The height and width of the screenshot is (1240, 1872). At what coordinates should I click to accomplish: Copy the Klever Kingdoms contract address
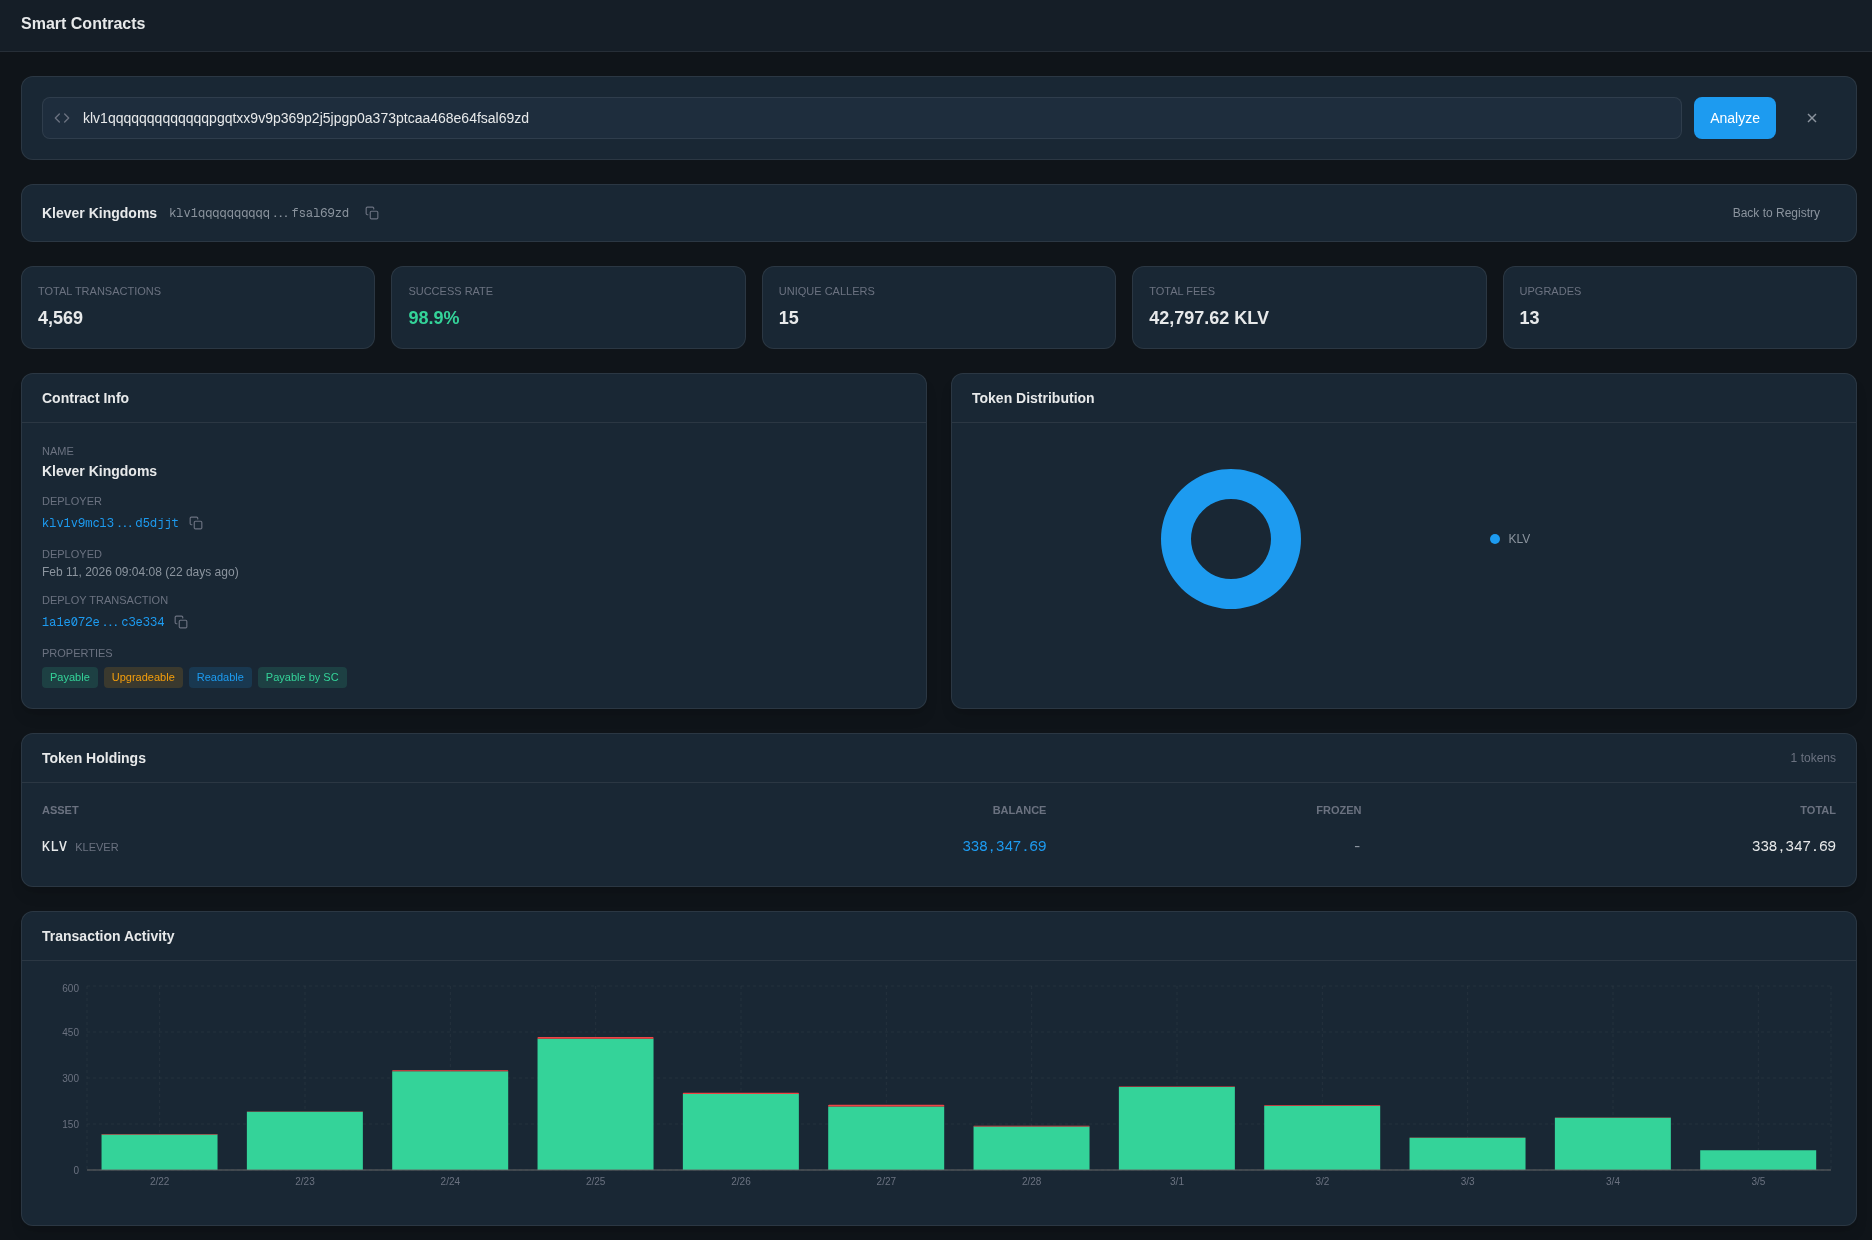coord(372,213)
